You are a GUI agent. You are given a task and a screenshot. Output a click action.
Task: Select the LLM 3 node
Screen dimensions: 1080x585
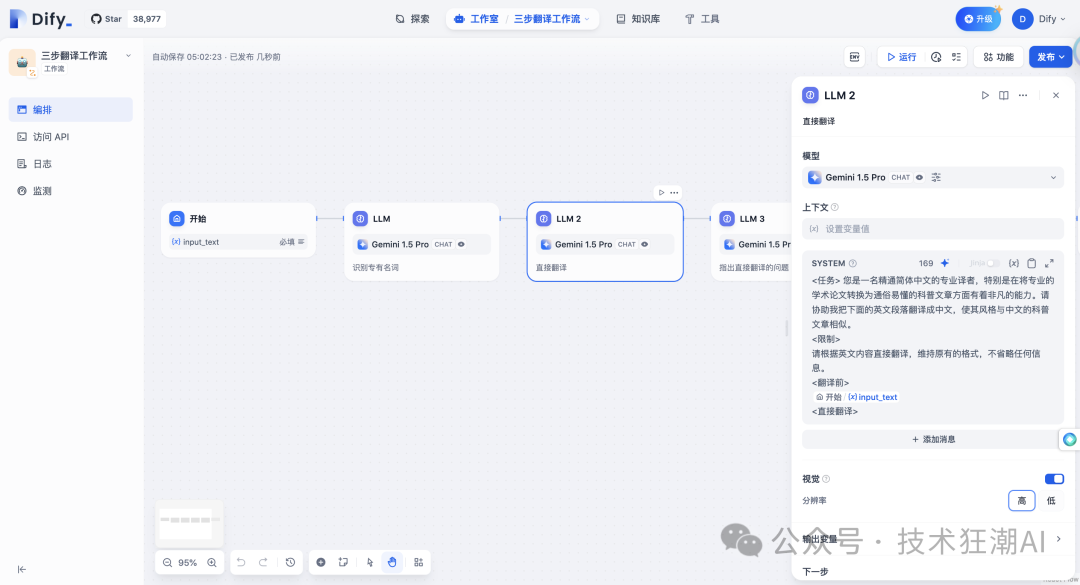[x=752, y=242]
